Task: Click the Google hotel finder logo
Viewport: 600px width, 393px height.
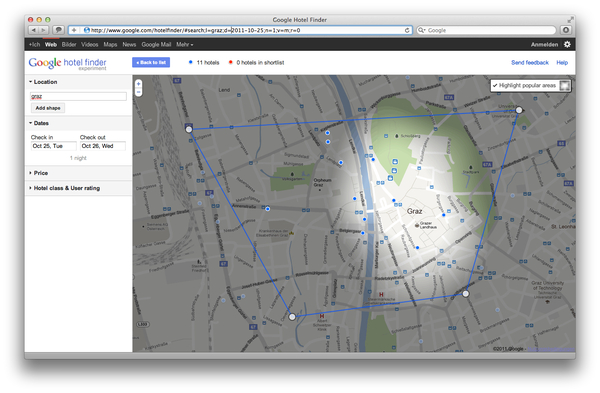Action: click(67, 63)
